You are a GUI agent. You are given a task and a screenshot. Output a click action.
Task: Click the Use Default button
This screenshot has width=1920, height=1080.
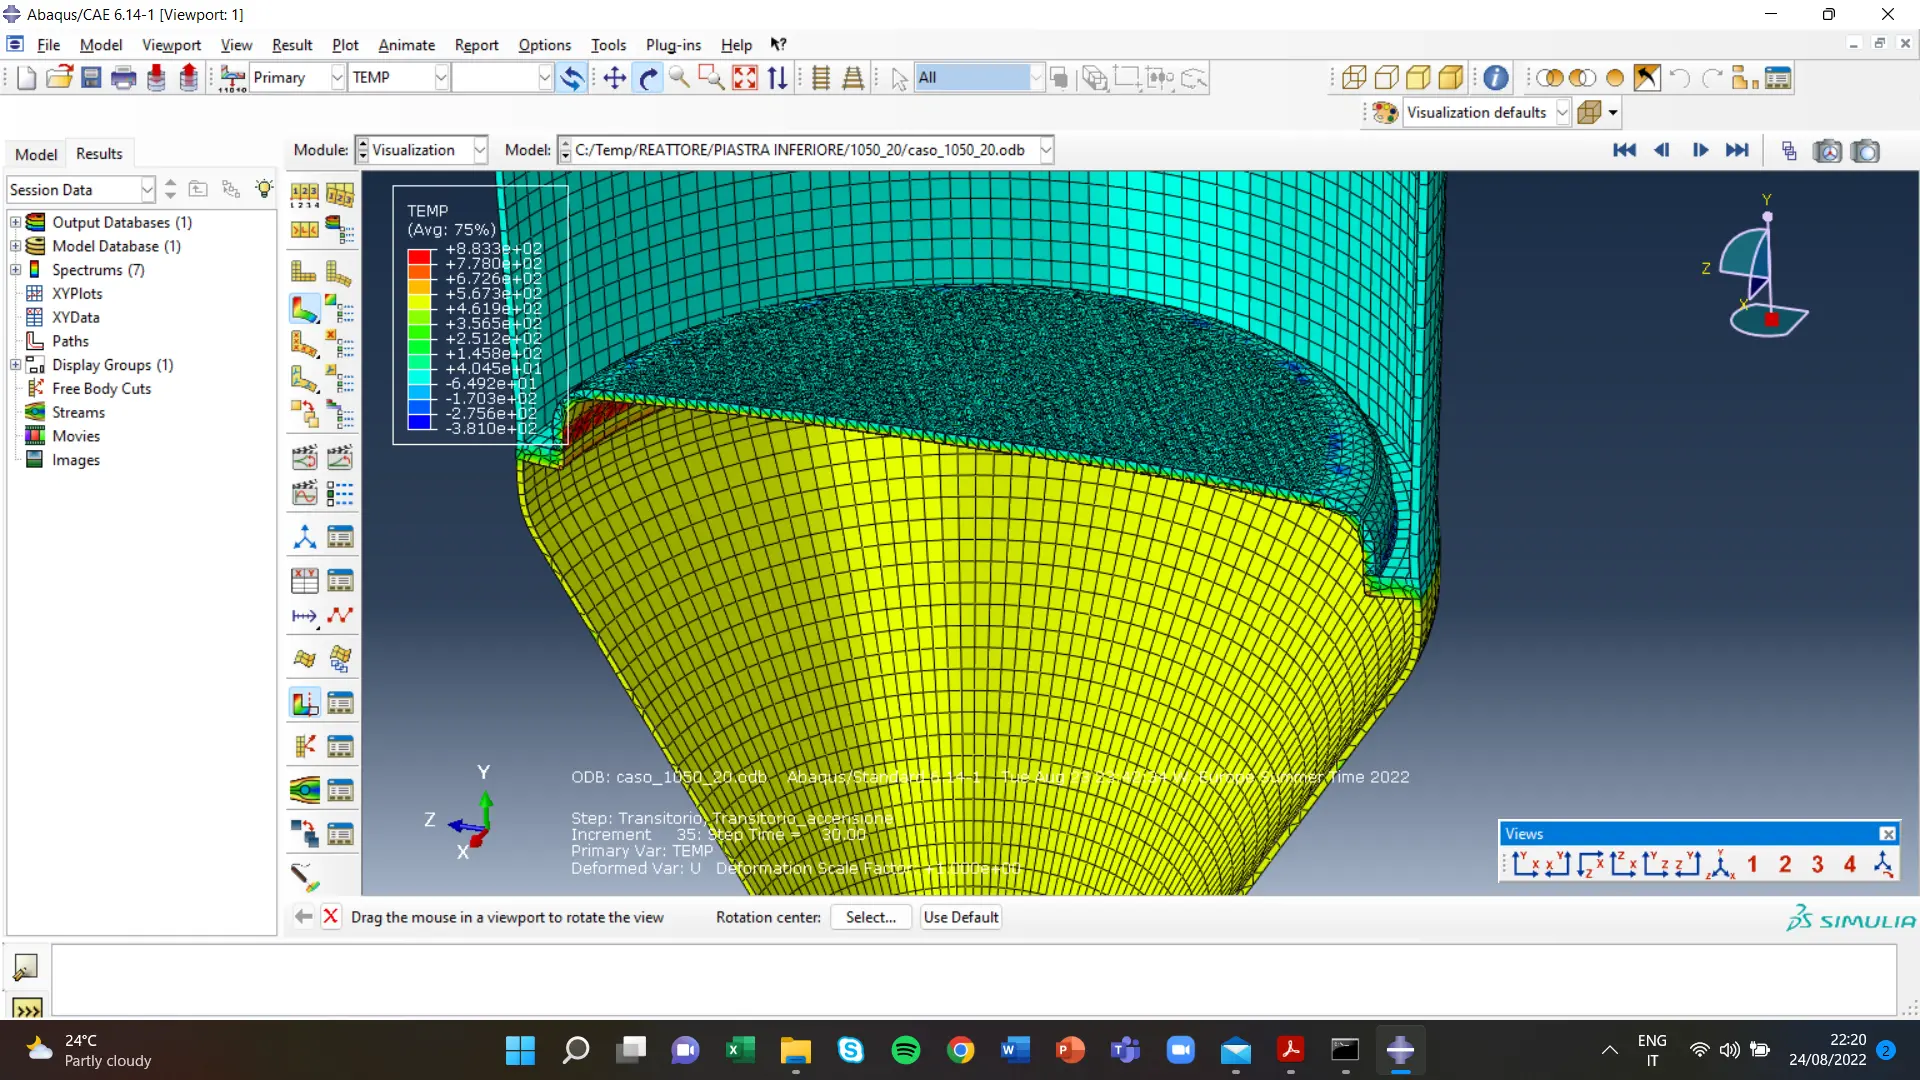[x=960, y=917]
